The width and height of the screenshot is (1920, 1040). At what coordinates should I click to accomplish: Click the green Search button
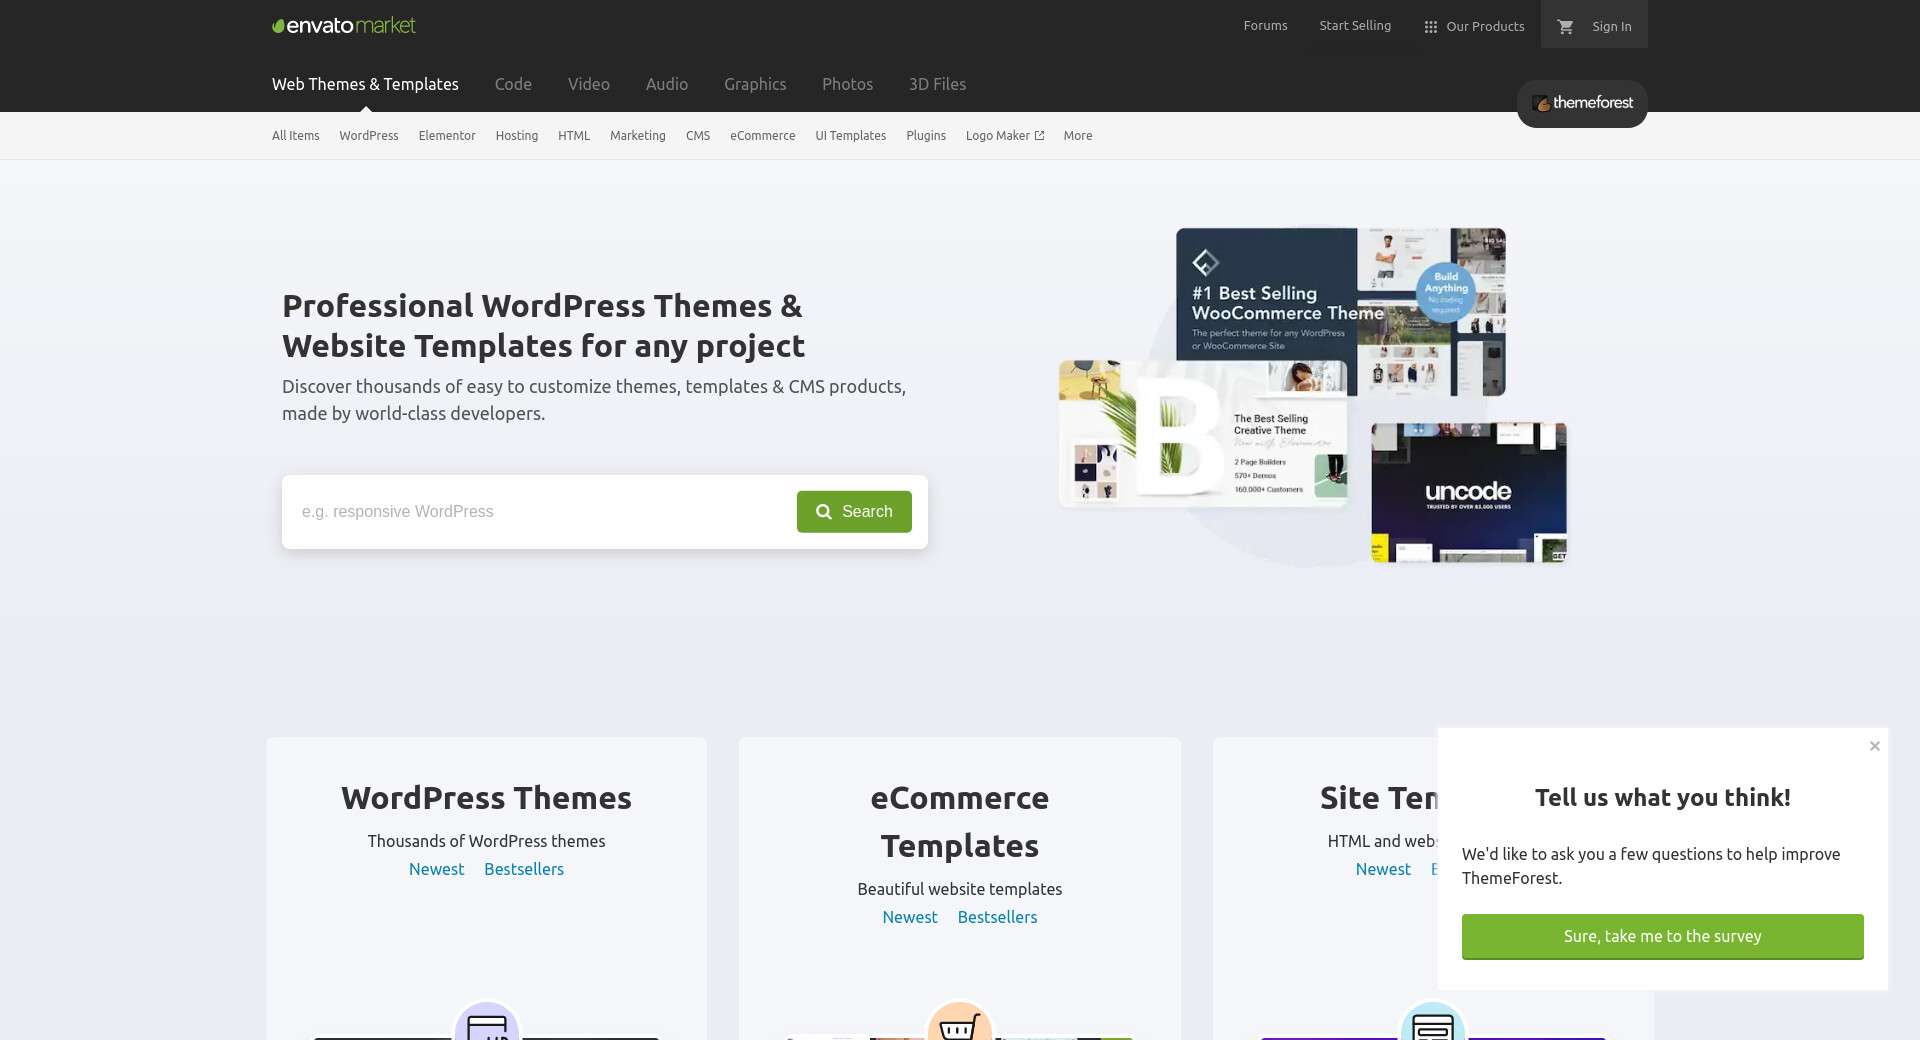point(854,512)
